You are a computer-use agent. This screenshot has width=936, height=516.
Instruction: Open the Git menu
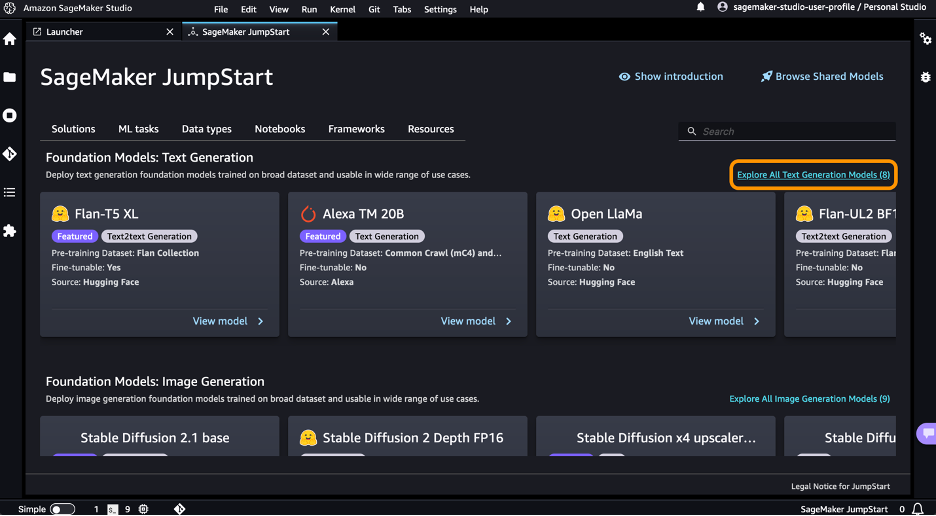374,10
